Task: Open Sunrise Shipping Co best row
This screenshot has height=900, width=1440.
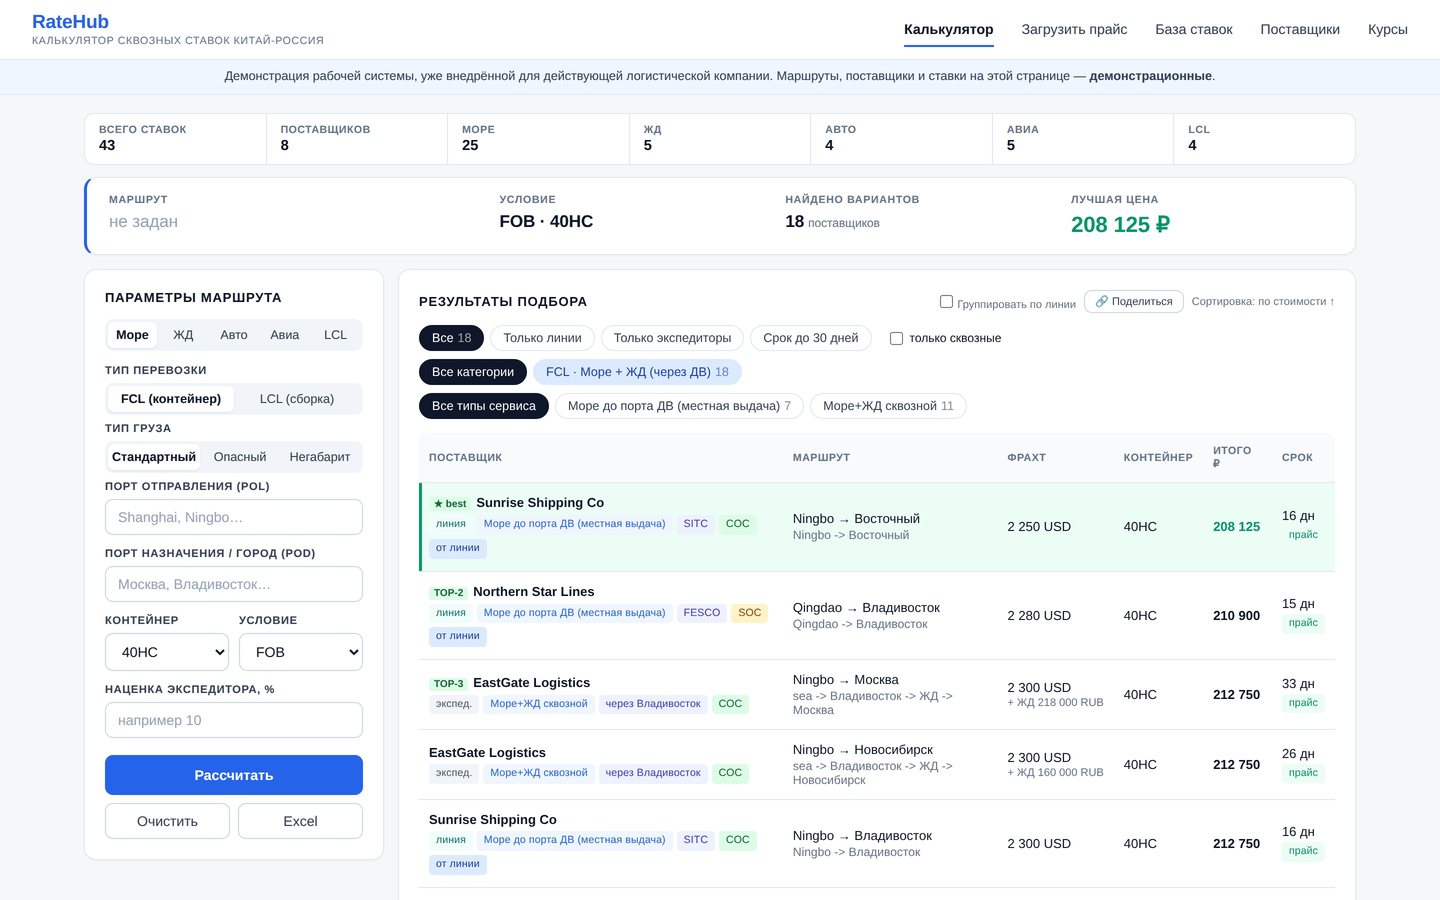Action: pos(877,527)
